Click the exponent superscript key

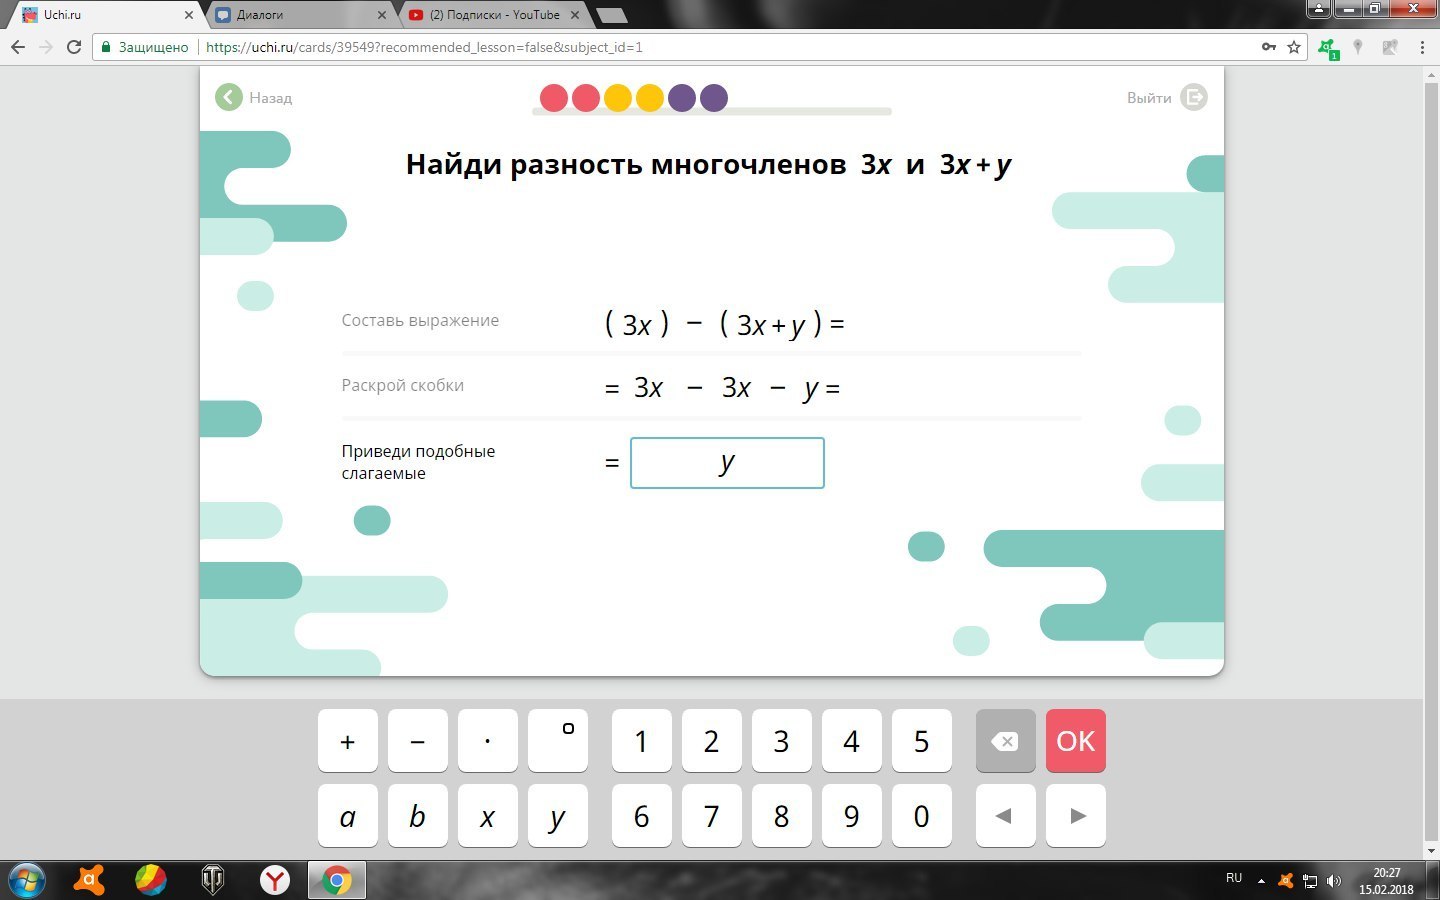[x=558, y=741]
